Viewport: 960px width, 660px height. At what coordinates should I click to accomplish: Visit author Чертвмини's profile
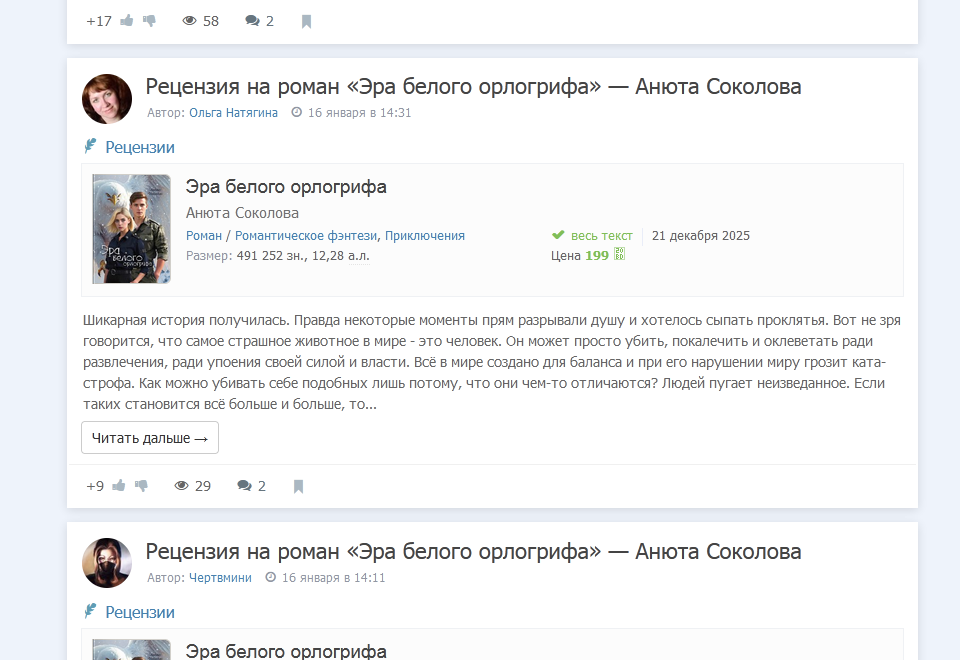(220, 577)
